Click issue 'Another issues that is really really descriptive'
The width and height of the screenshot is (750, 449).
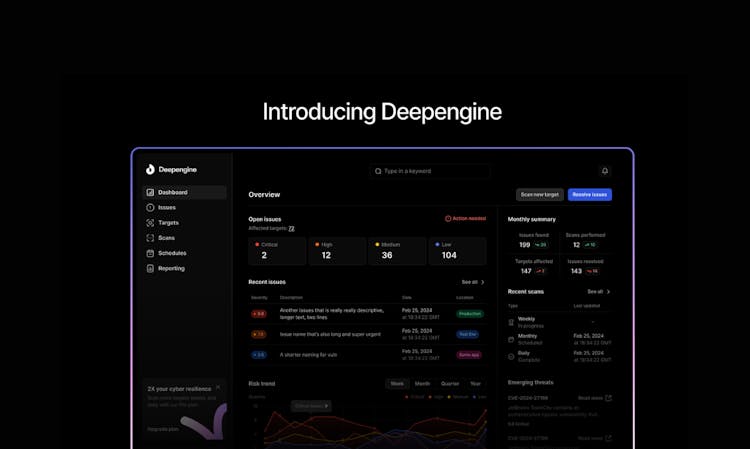(x=332, y=314)
